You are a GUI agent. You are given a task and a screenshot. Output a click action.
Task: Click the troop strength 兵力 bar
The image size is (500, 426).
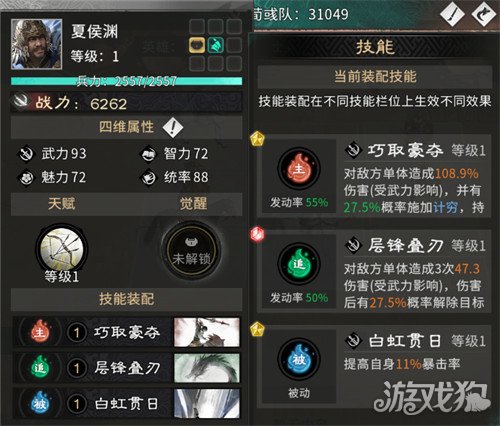(x=127, y=81)
